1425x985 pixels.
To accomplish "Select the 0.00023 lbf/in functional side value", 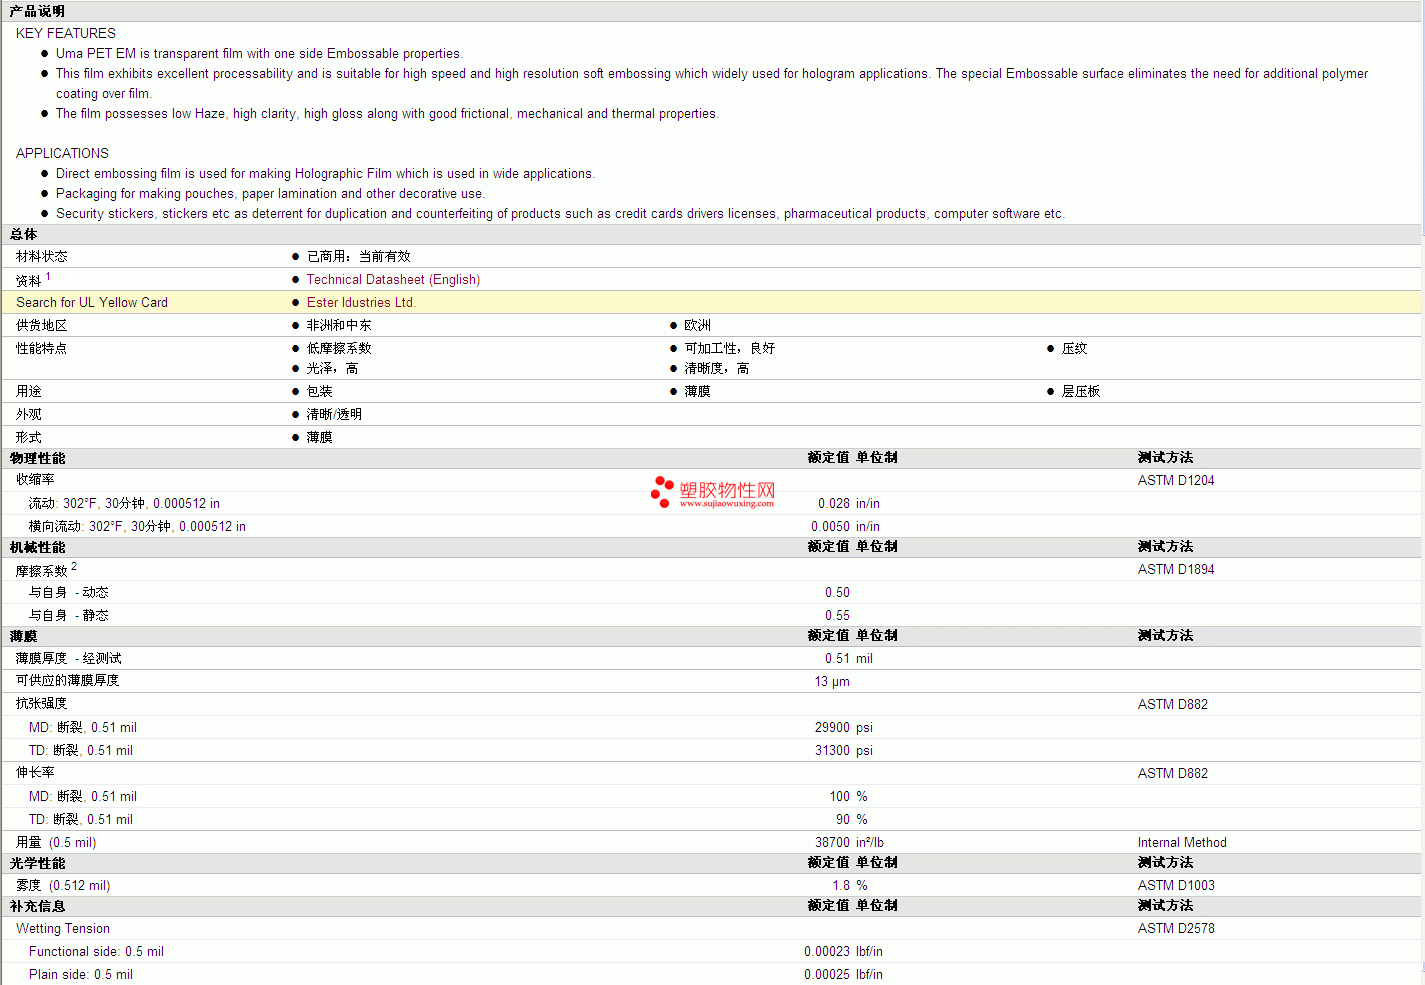I will pos(844,952).
